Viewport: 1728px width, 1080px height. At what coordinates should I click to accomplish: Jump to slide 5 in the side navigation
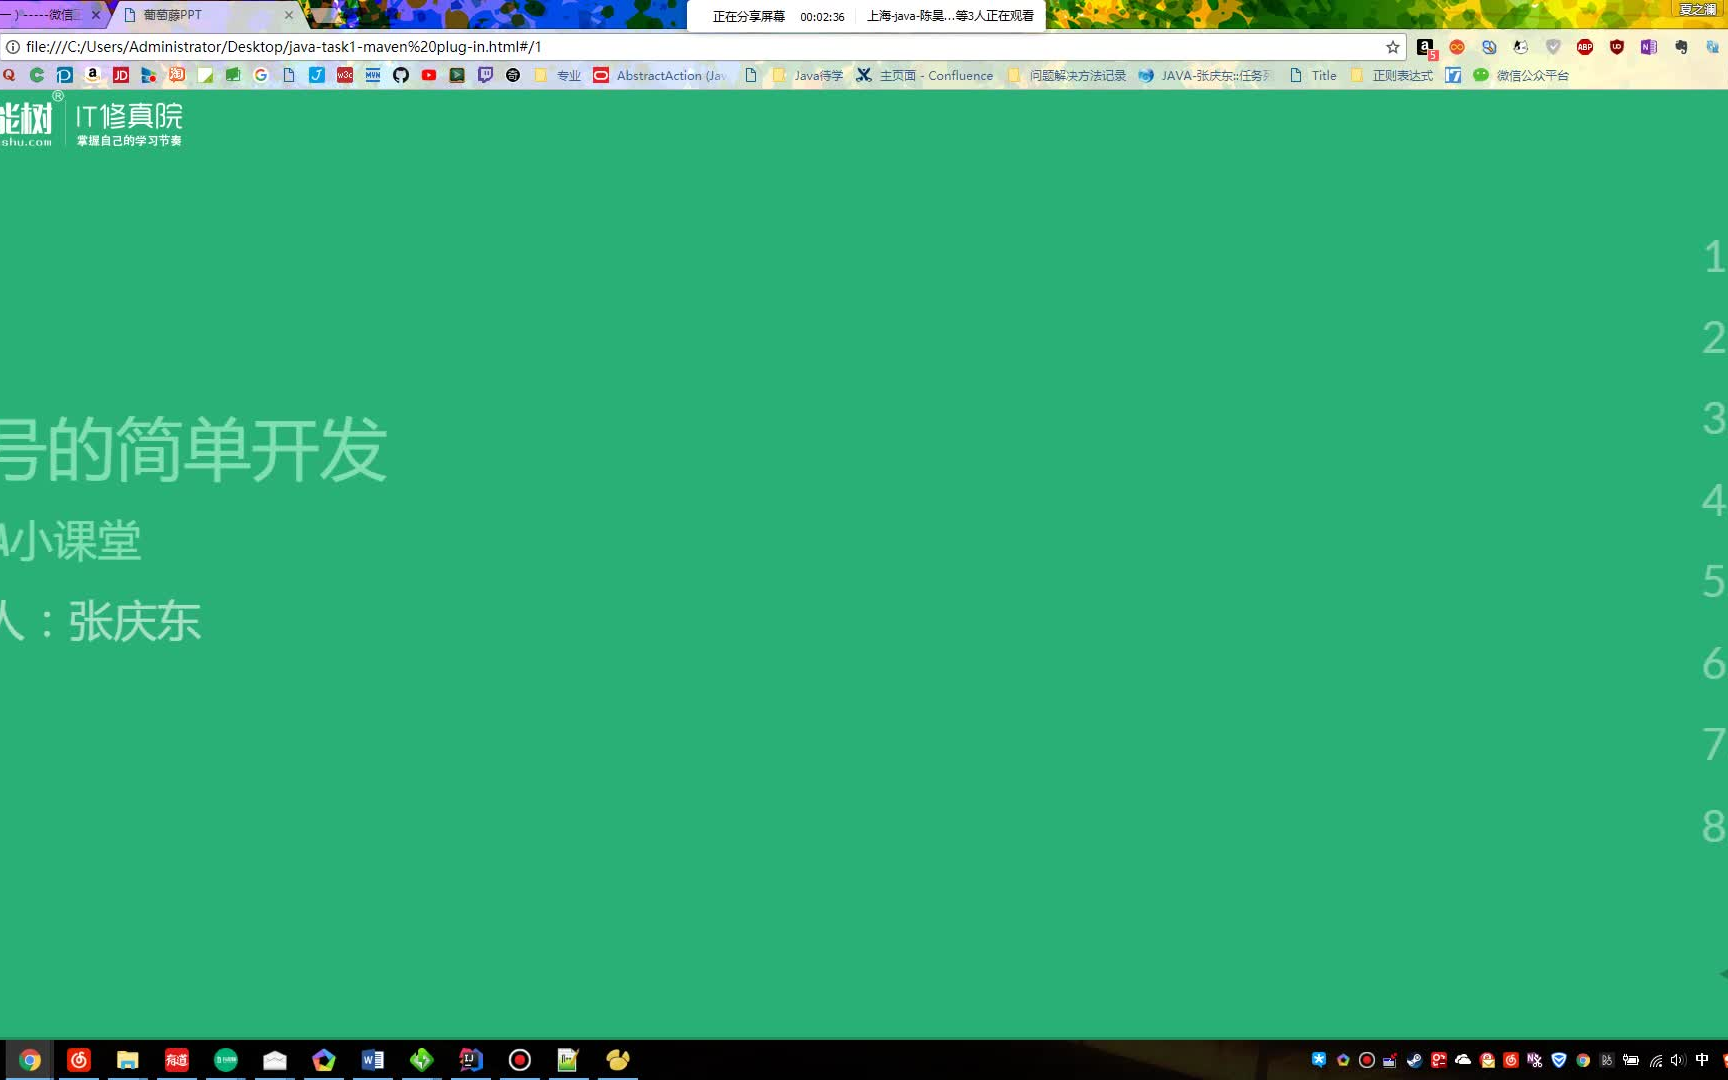click(x=1714, y=582)
